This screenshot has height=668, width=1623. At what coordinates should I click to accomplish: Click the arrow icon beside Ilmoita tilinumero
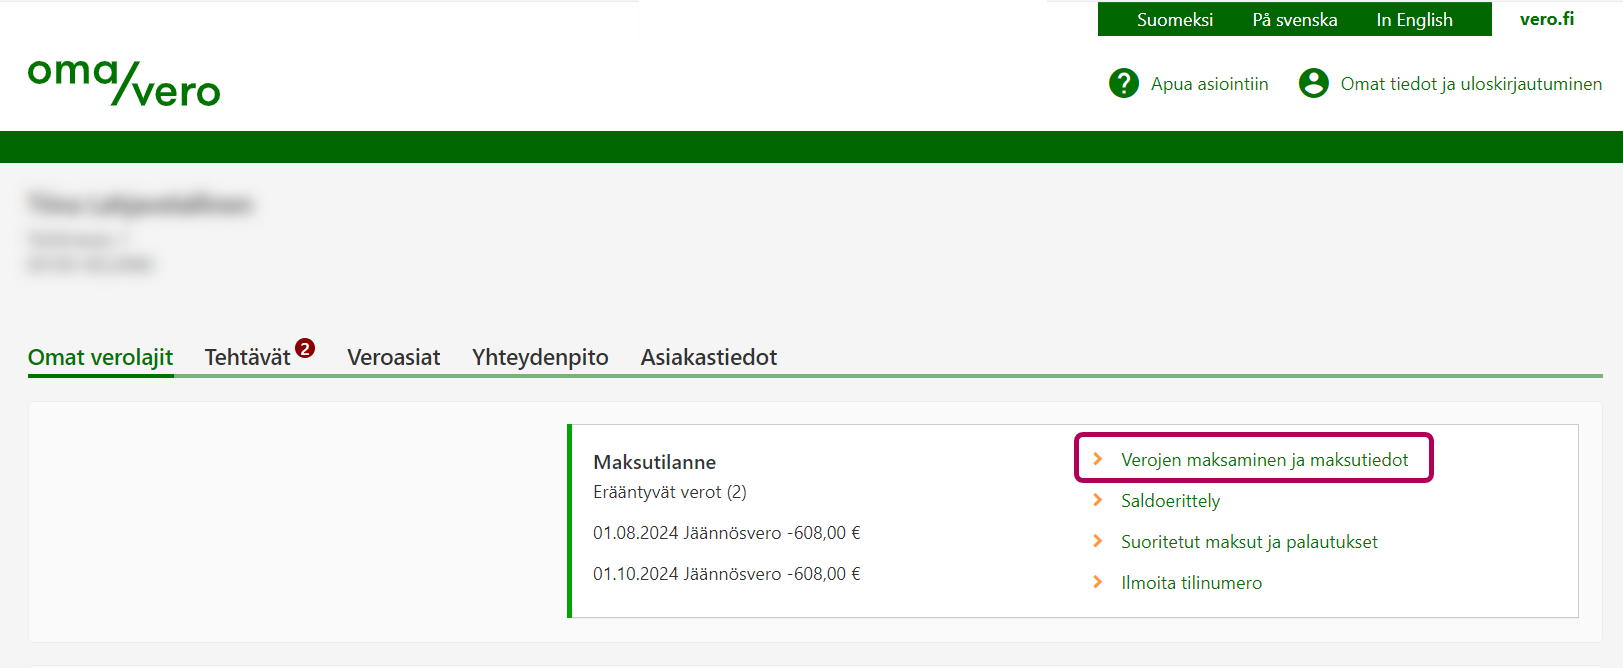click(x=1098, y=582)
